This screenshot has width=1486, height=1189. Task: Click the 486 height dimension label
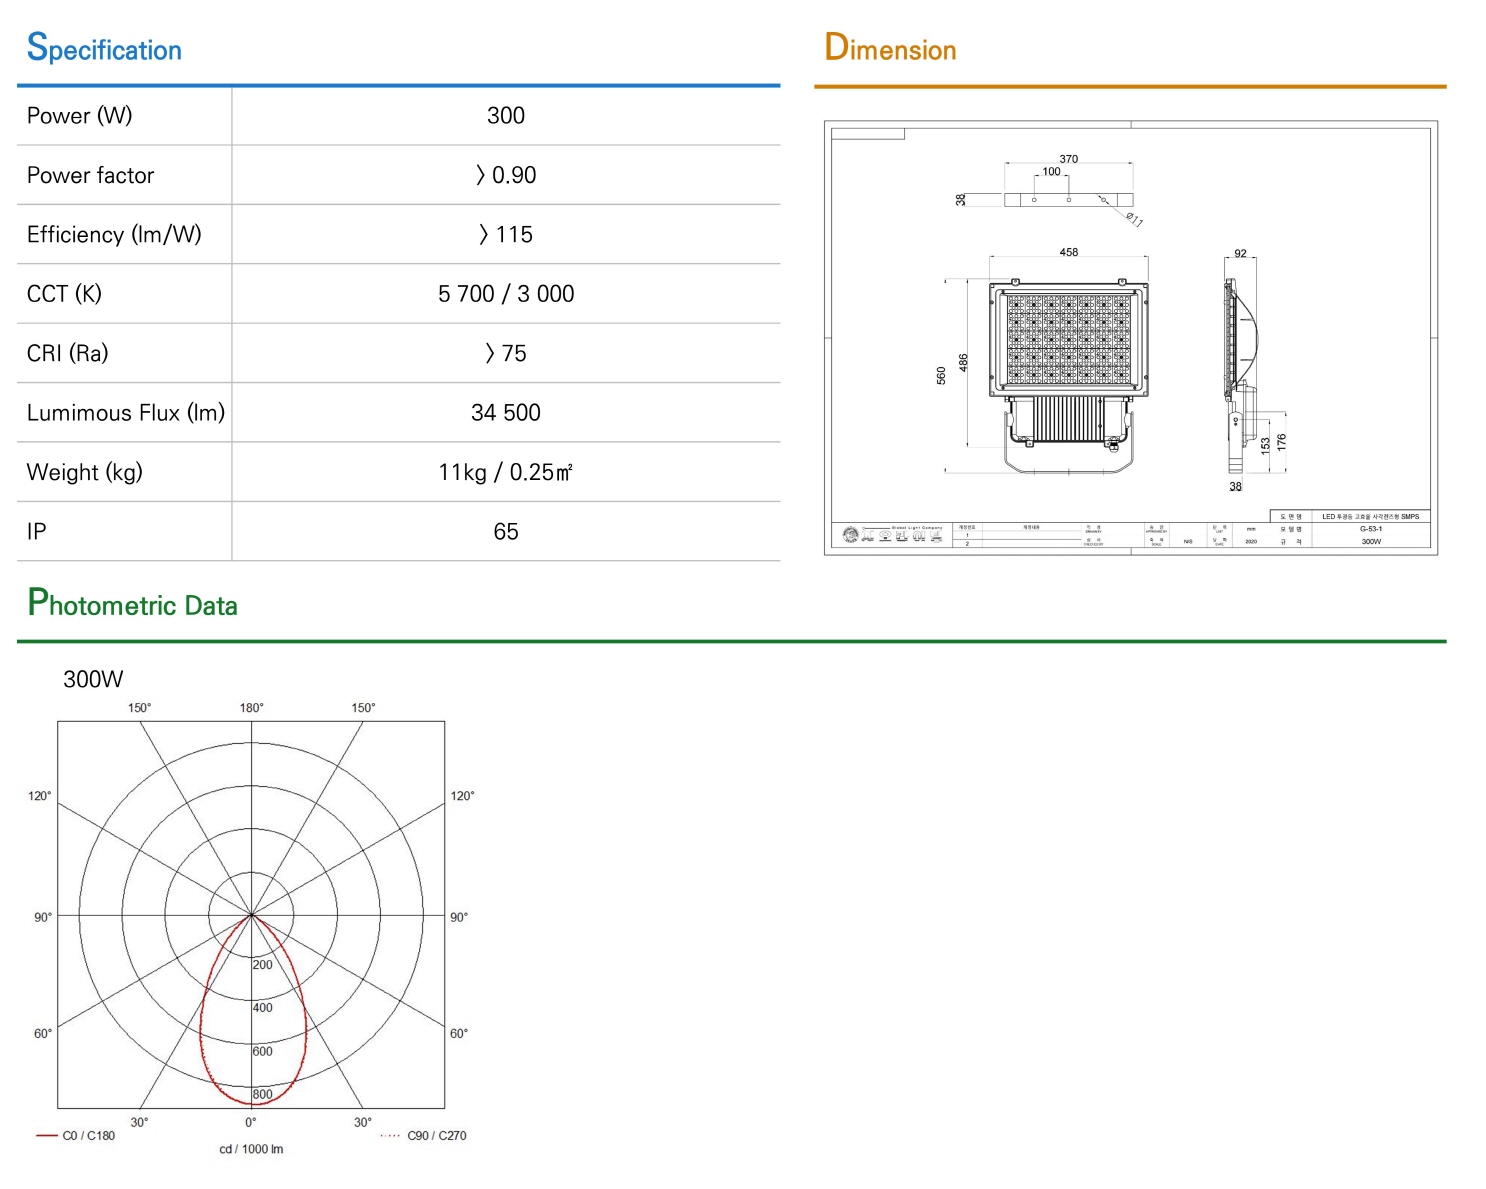coord(964,362)
